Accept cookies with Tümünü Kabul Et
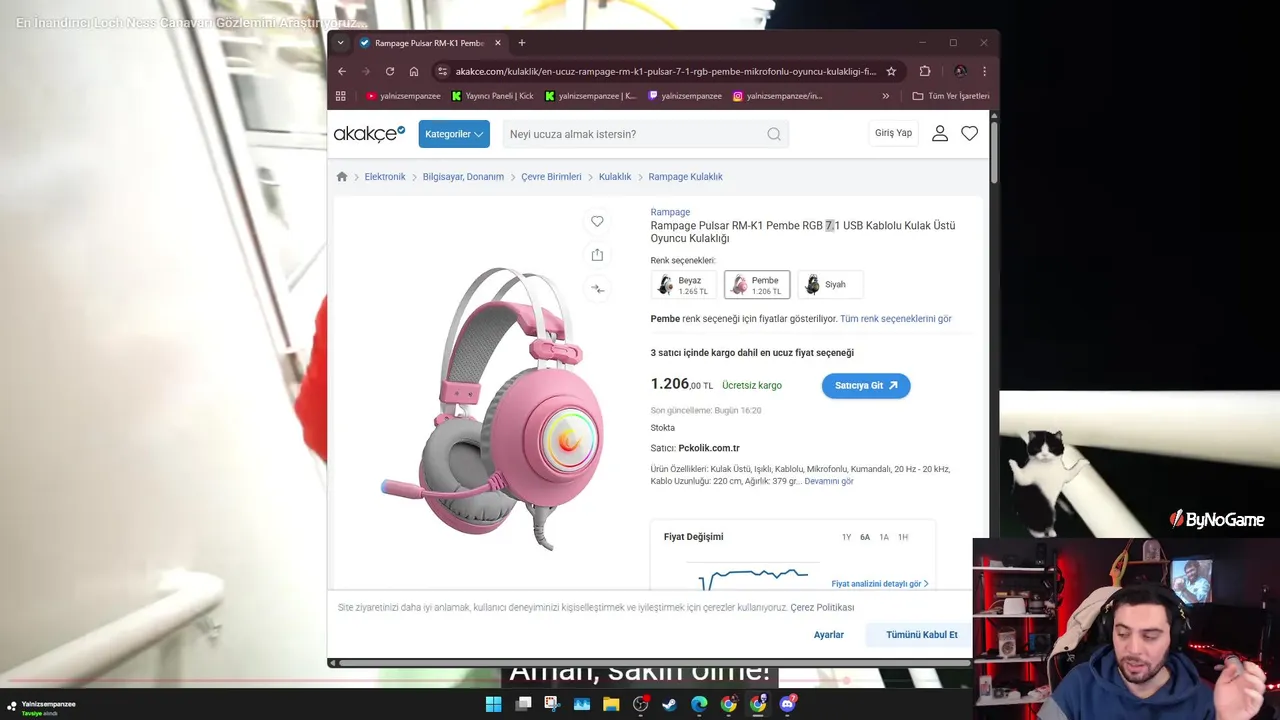 pyautogui.click(x=921, y=635)
